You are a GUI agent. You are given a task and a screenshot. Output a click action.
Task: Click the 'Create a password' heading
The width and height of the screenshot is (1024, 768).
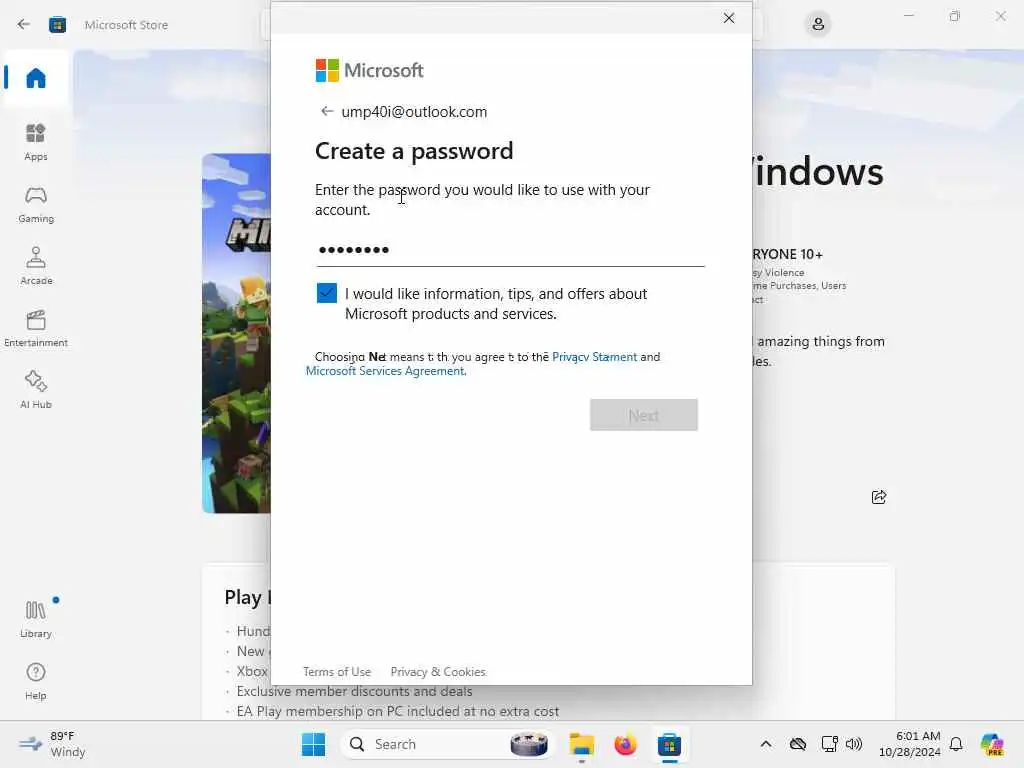[414, 151]
